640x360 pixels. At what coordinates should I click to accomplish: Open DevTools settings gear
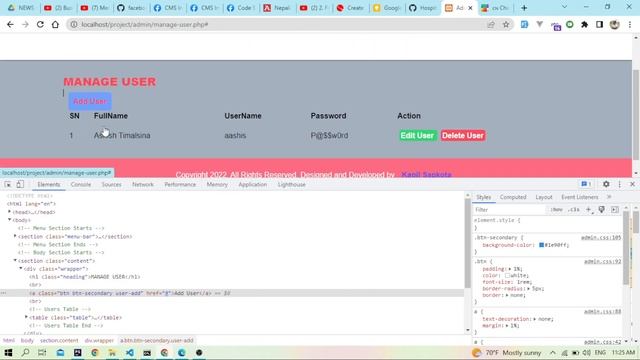pyautogui.click(x=606, y=184)
